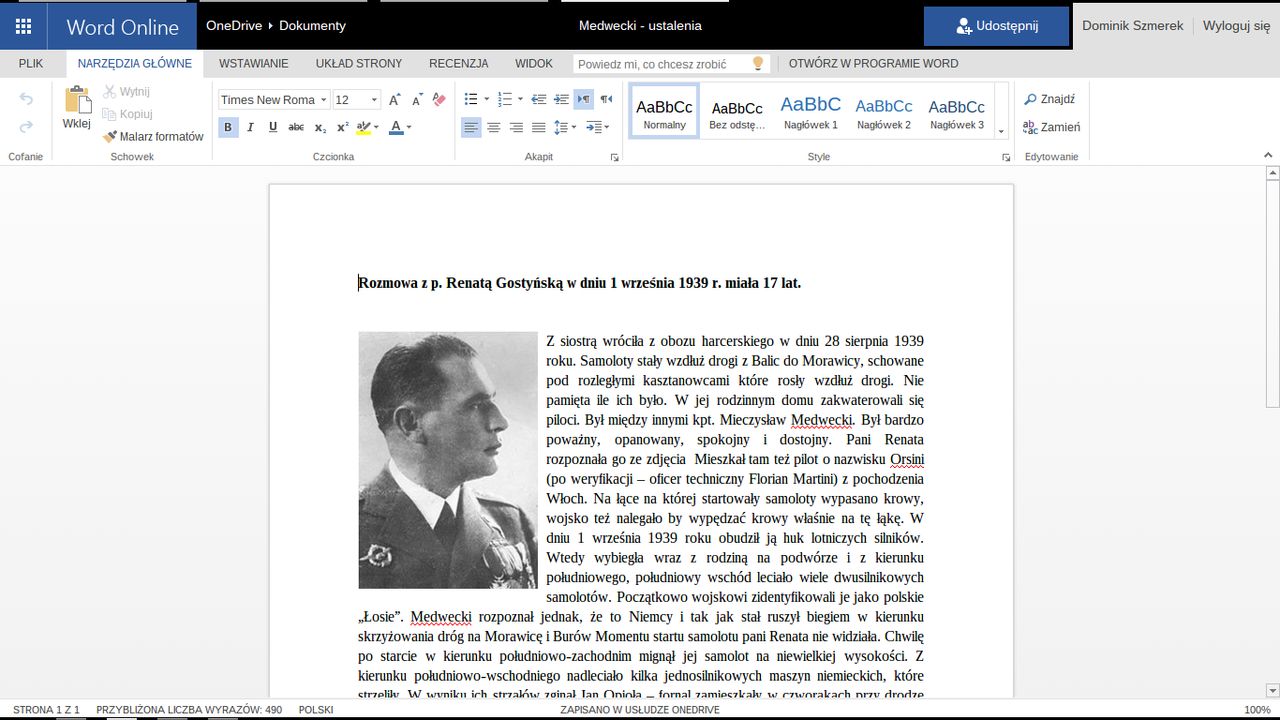Click Wyloguj się sign out

point(1236,26)
